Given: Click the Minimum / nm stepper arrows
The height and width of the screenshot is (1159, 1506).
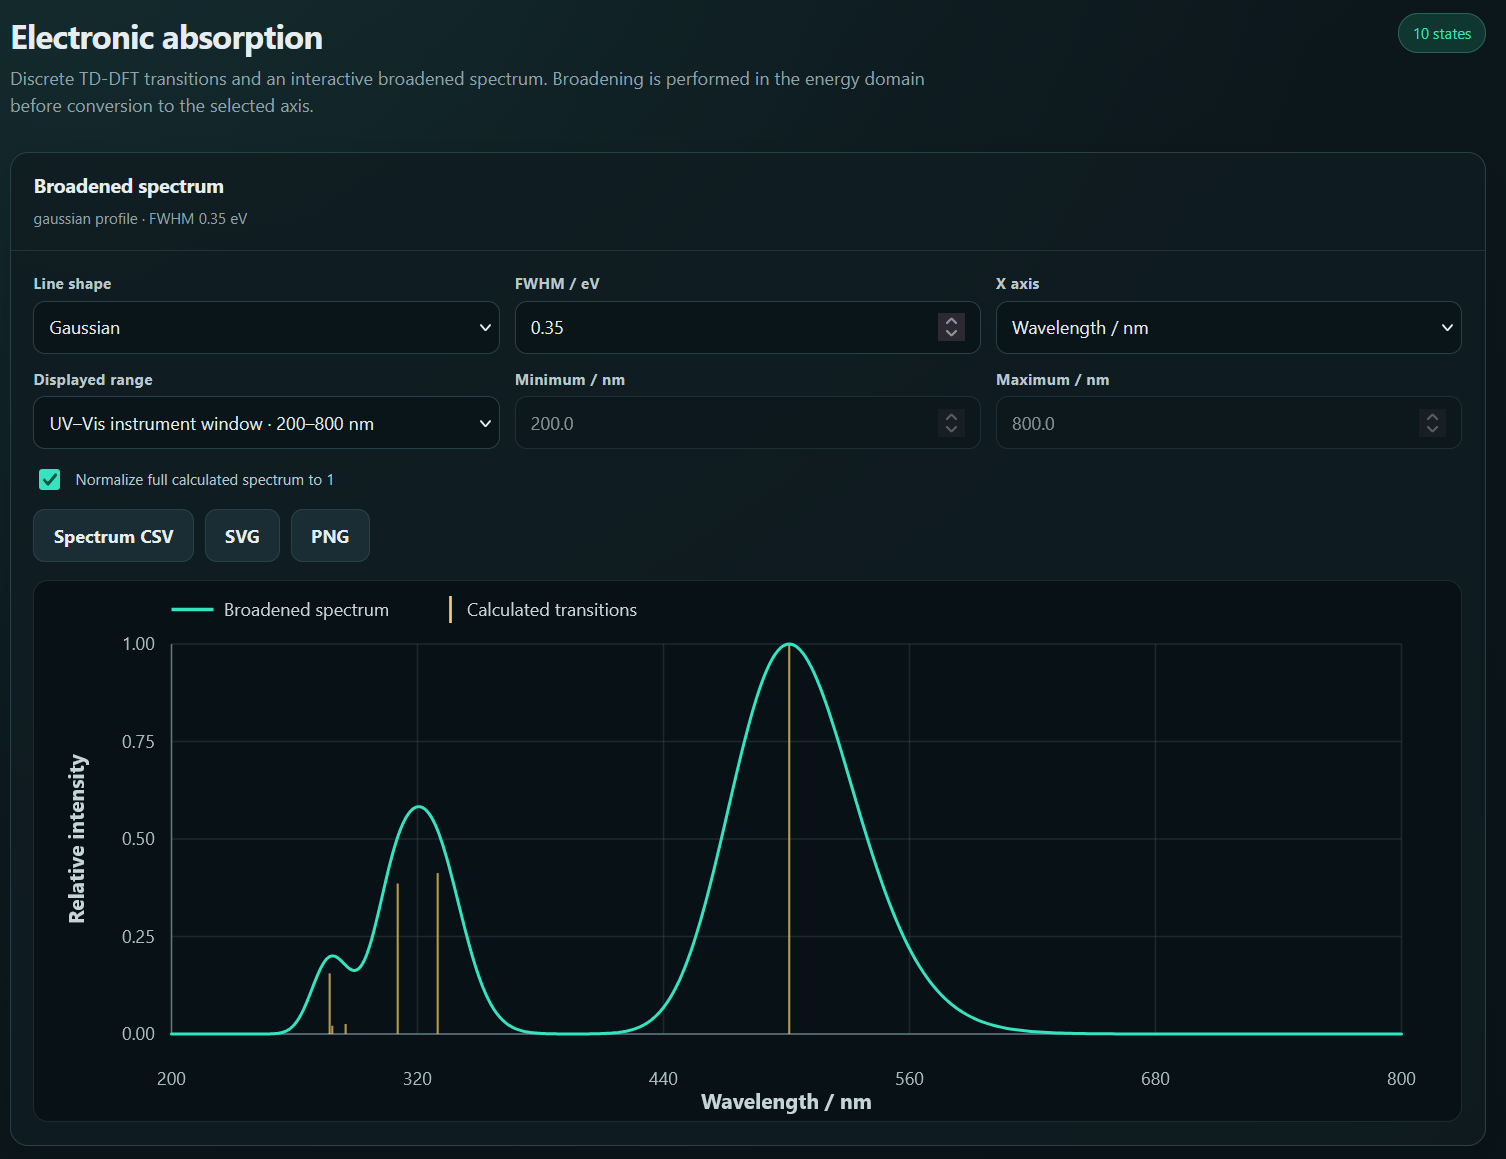Looking at the screenshot, I should (x=951, y=423).
